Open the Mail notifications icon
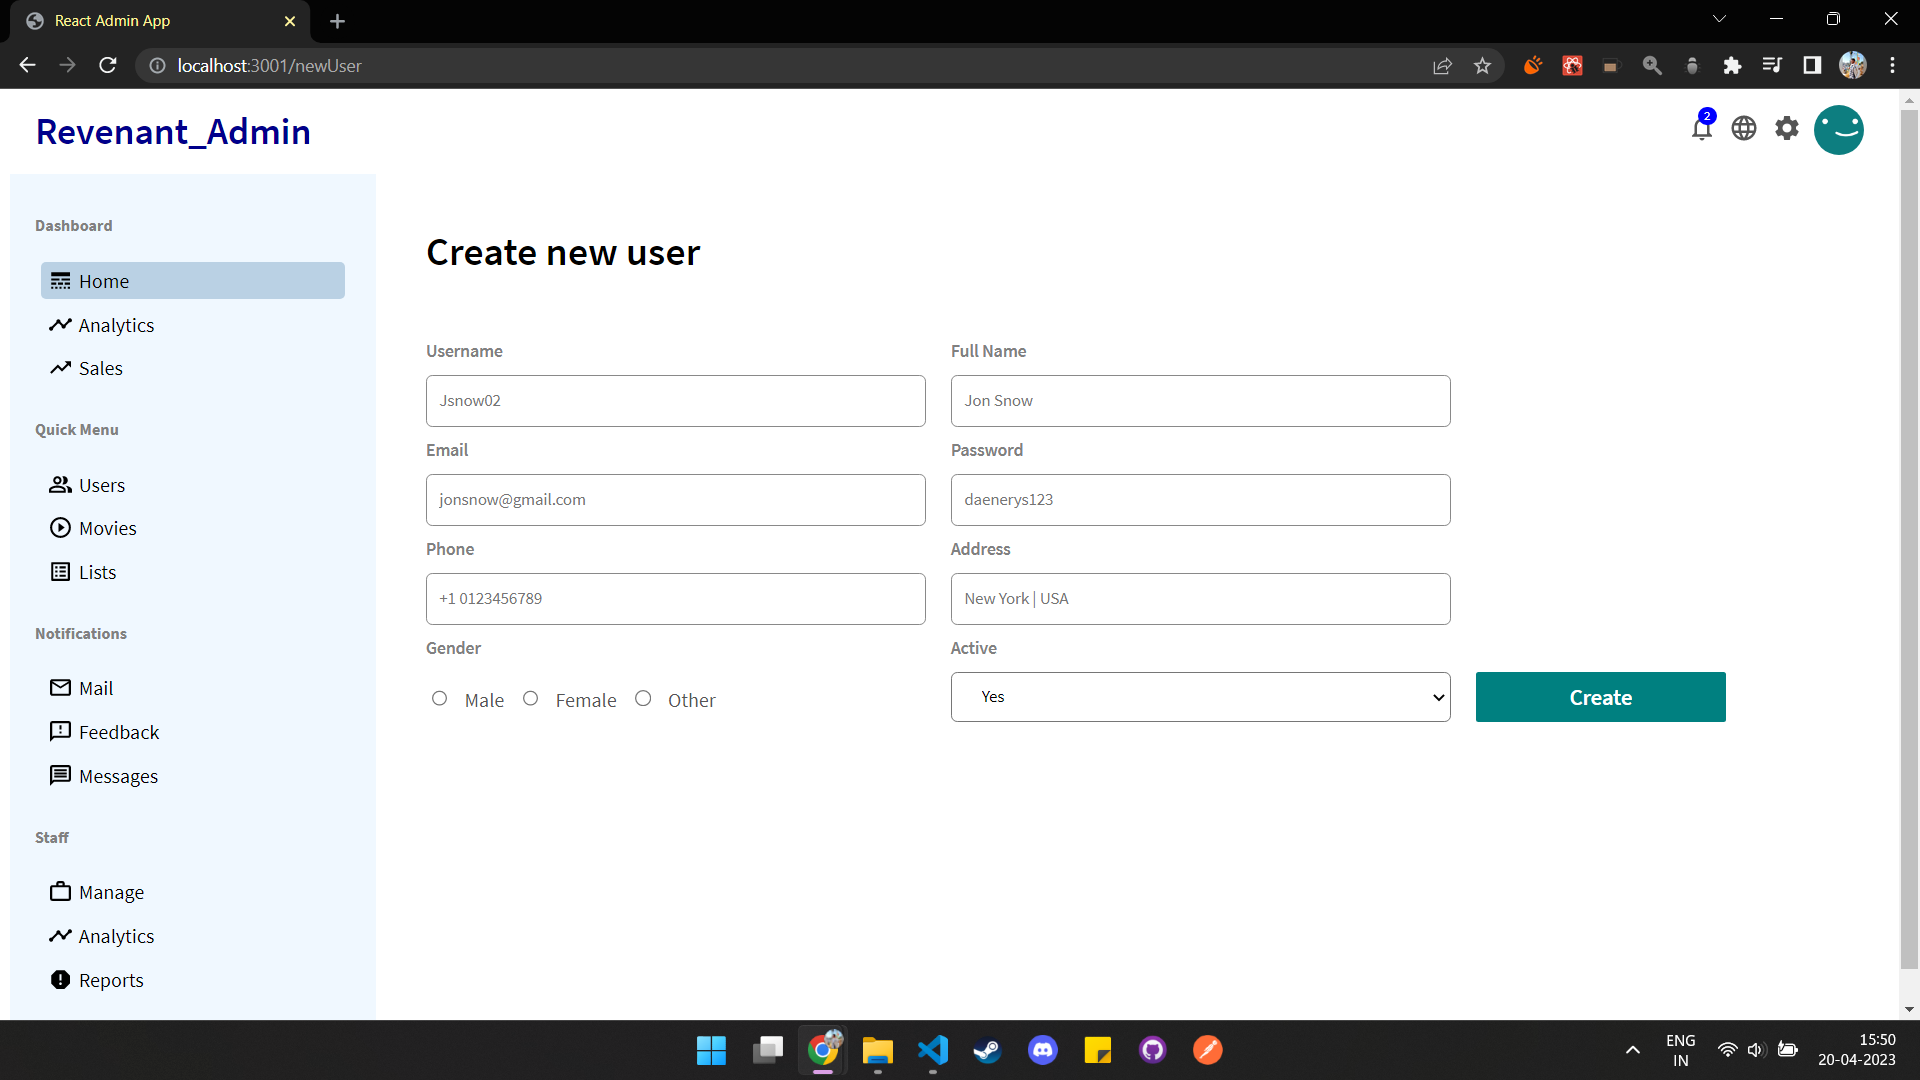1920x1080 pixels. (x=61, y=688)
